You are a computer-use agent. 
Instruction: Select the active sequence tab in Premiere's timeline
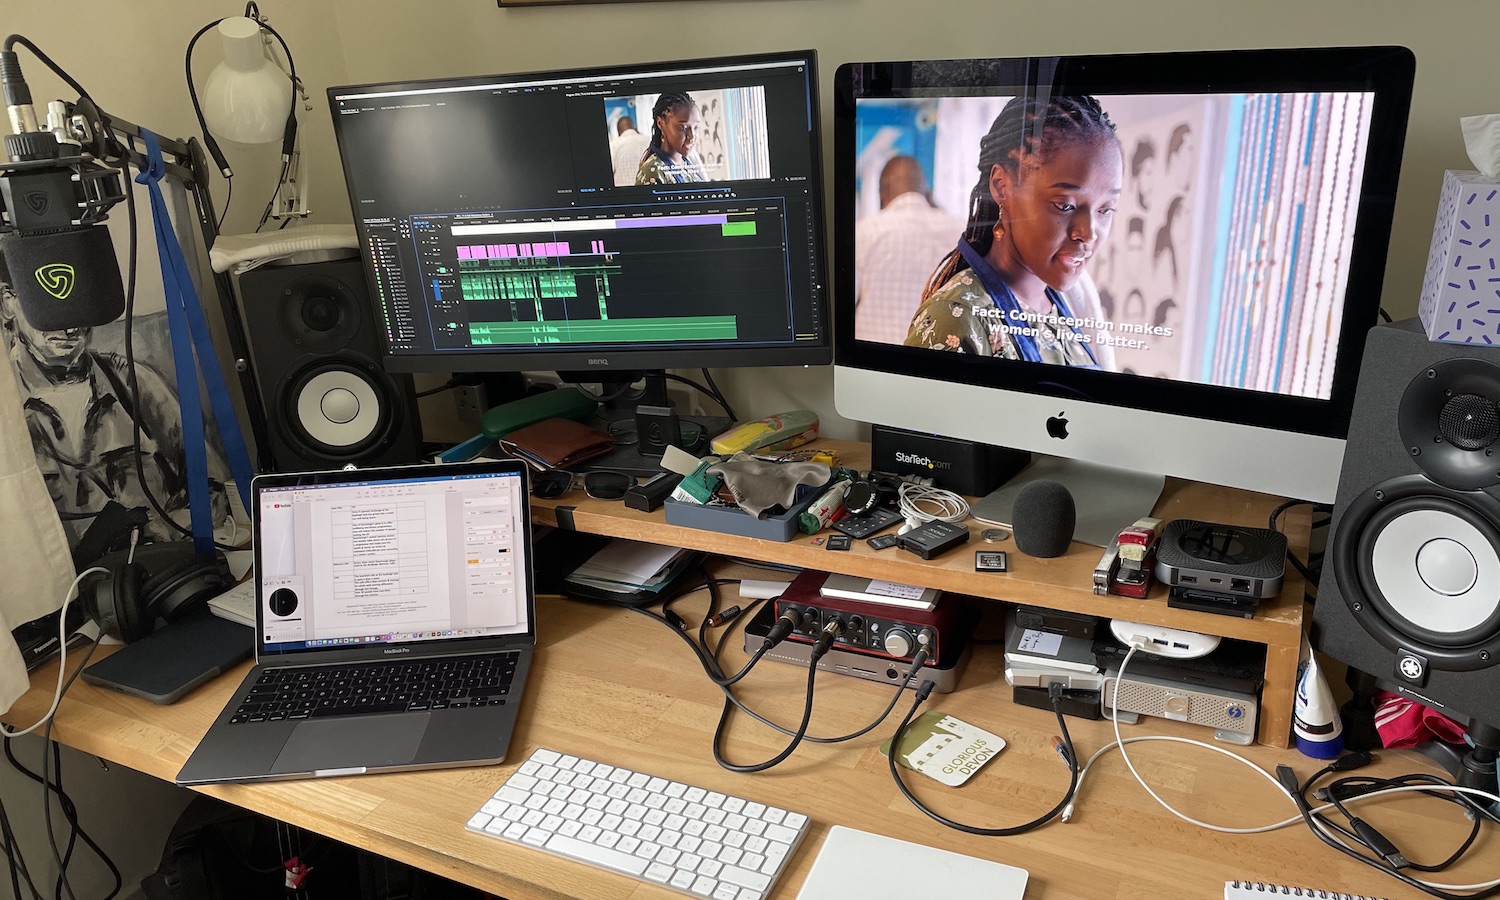[473, 215]
